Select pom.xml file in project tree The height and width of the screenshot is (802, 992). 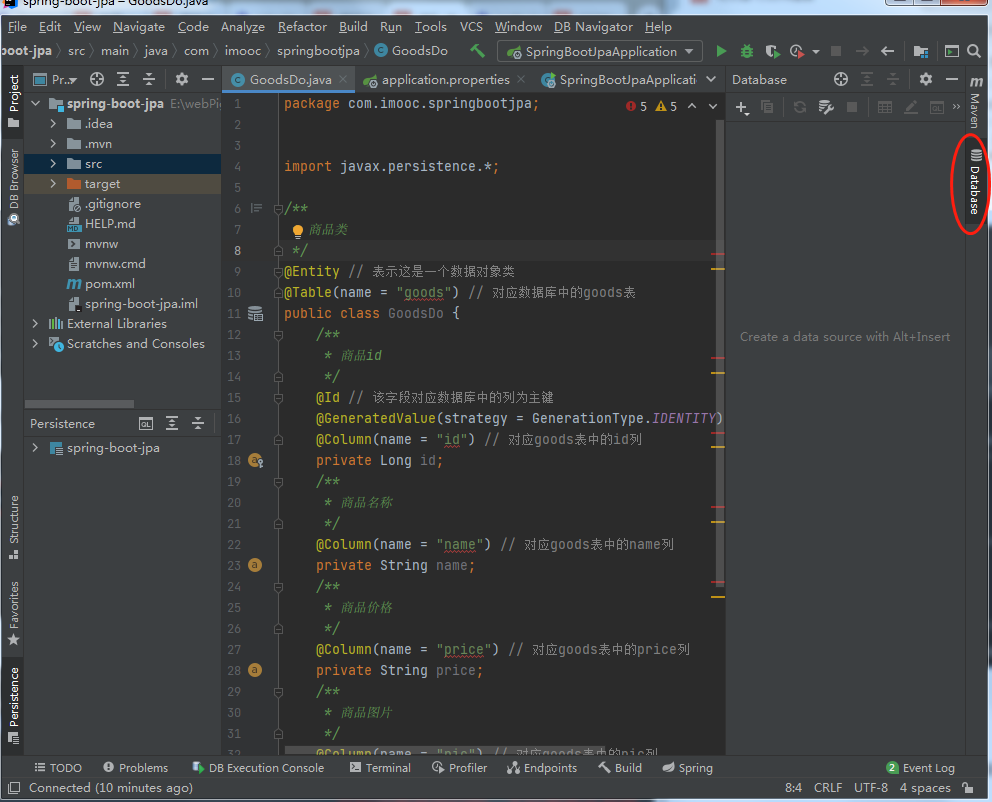109,283
